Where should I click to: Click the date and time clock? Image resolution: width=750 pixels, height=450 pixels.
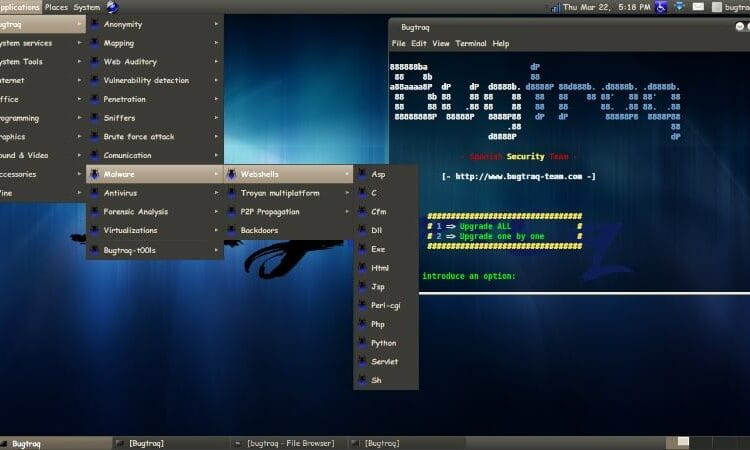607,7
